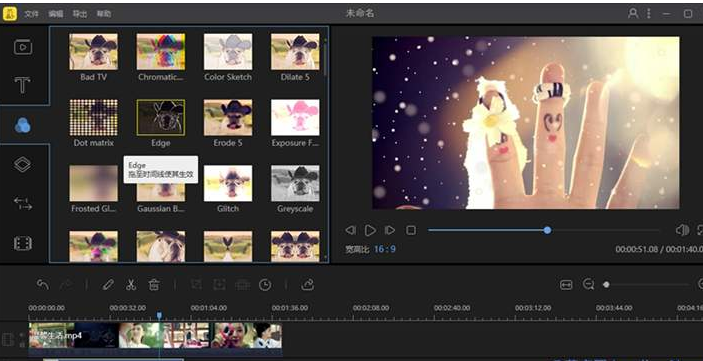Click the trash delete icon
Screen dimensions: 703x361
point(154,284)
